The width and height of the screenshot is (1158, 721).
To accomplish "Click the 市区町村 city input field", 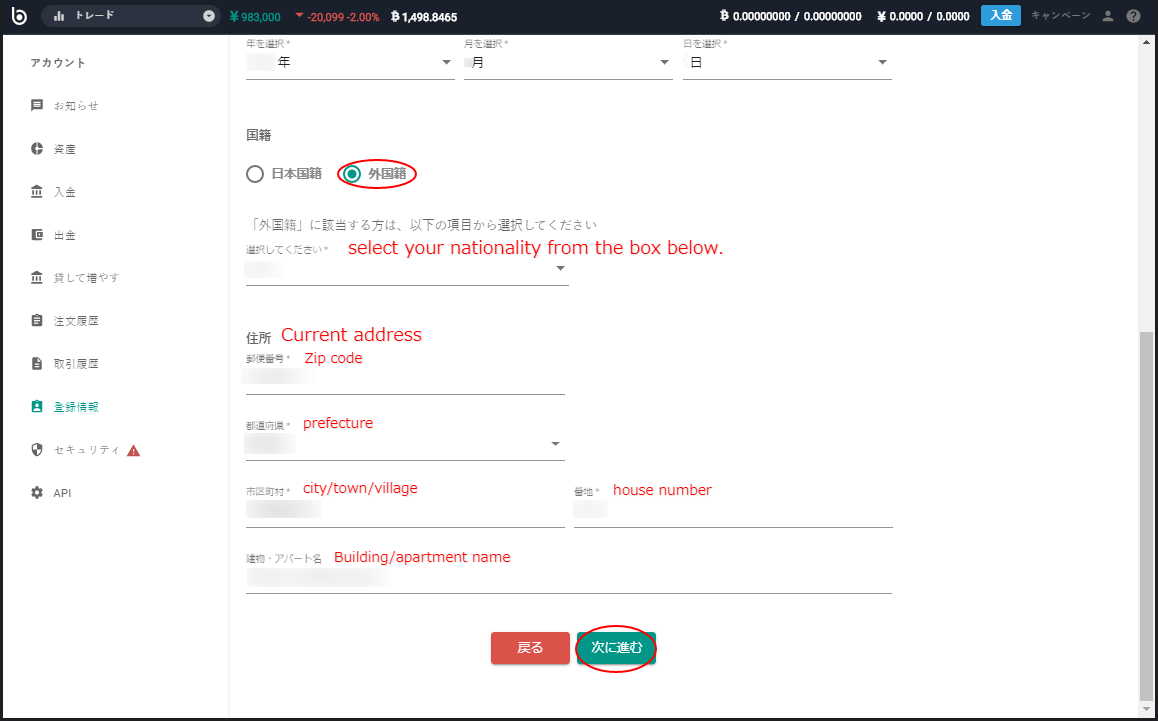I will [x=405, y=510].
